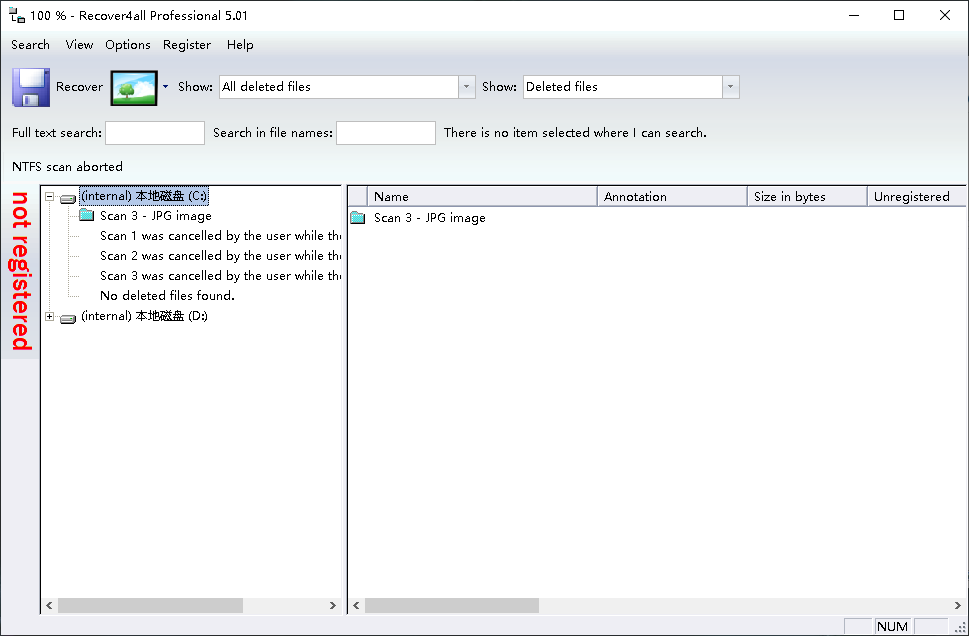
Task: Select 'Scan 3 - JPG image' in the tree
Action: [156, 216]
